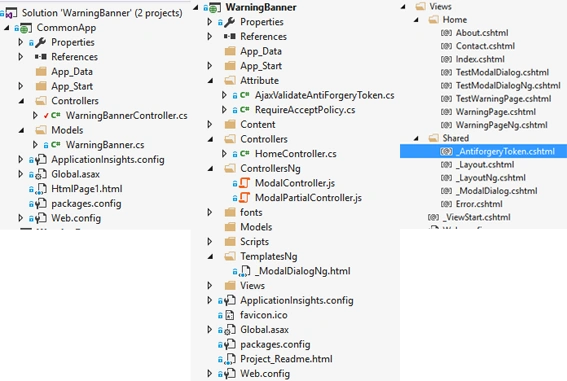Collapse the Attribute folder
Image resolution: width=567 pixels, height=381 pixels.
click(210, 81)
